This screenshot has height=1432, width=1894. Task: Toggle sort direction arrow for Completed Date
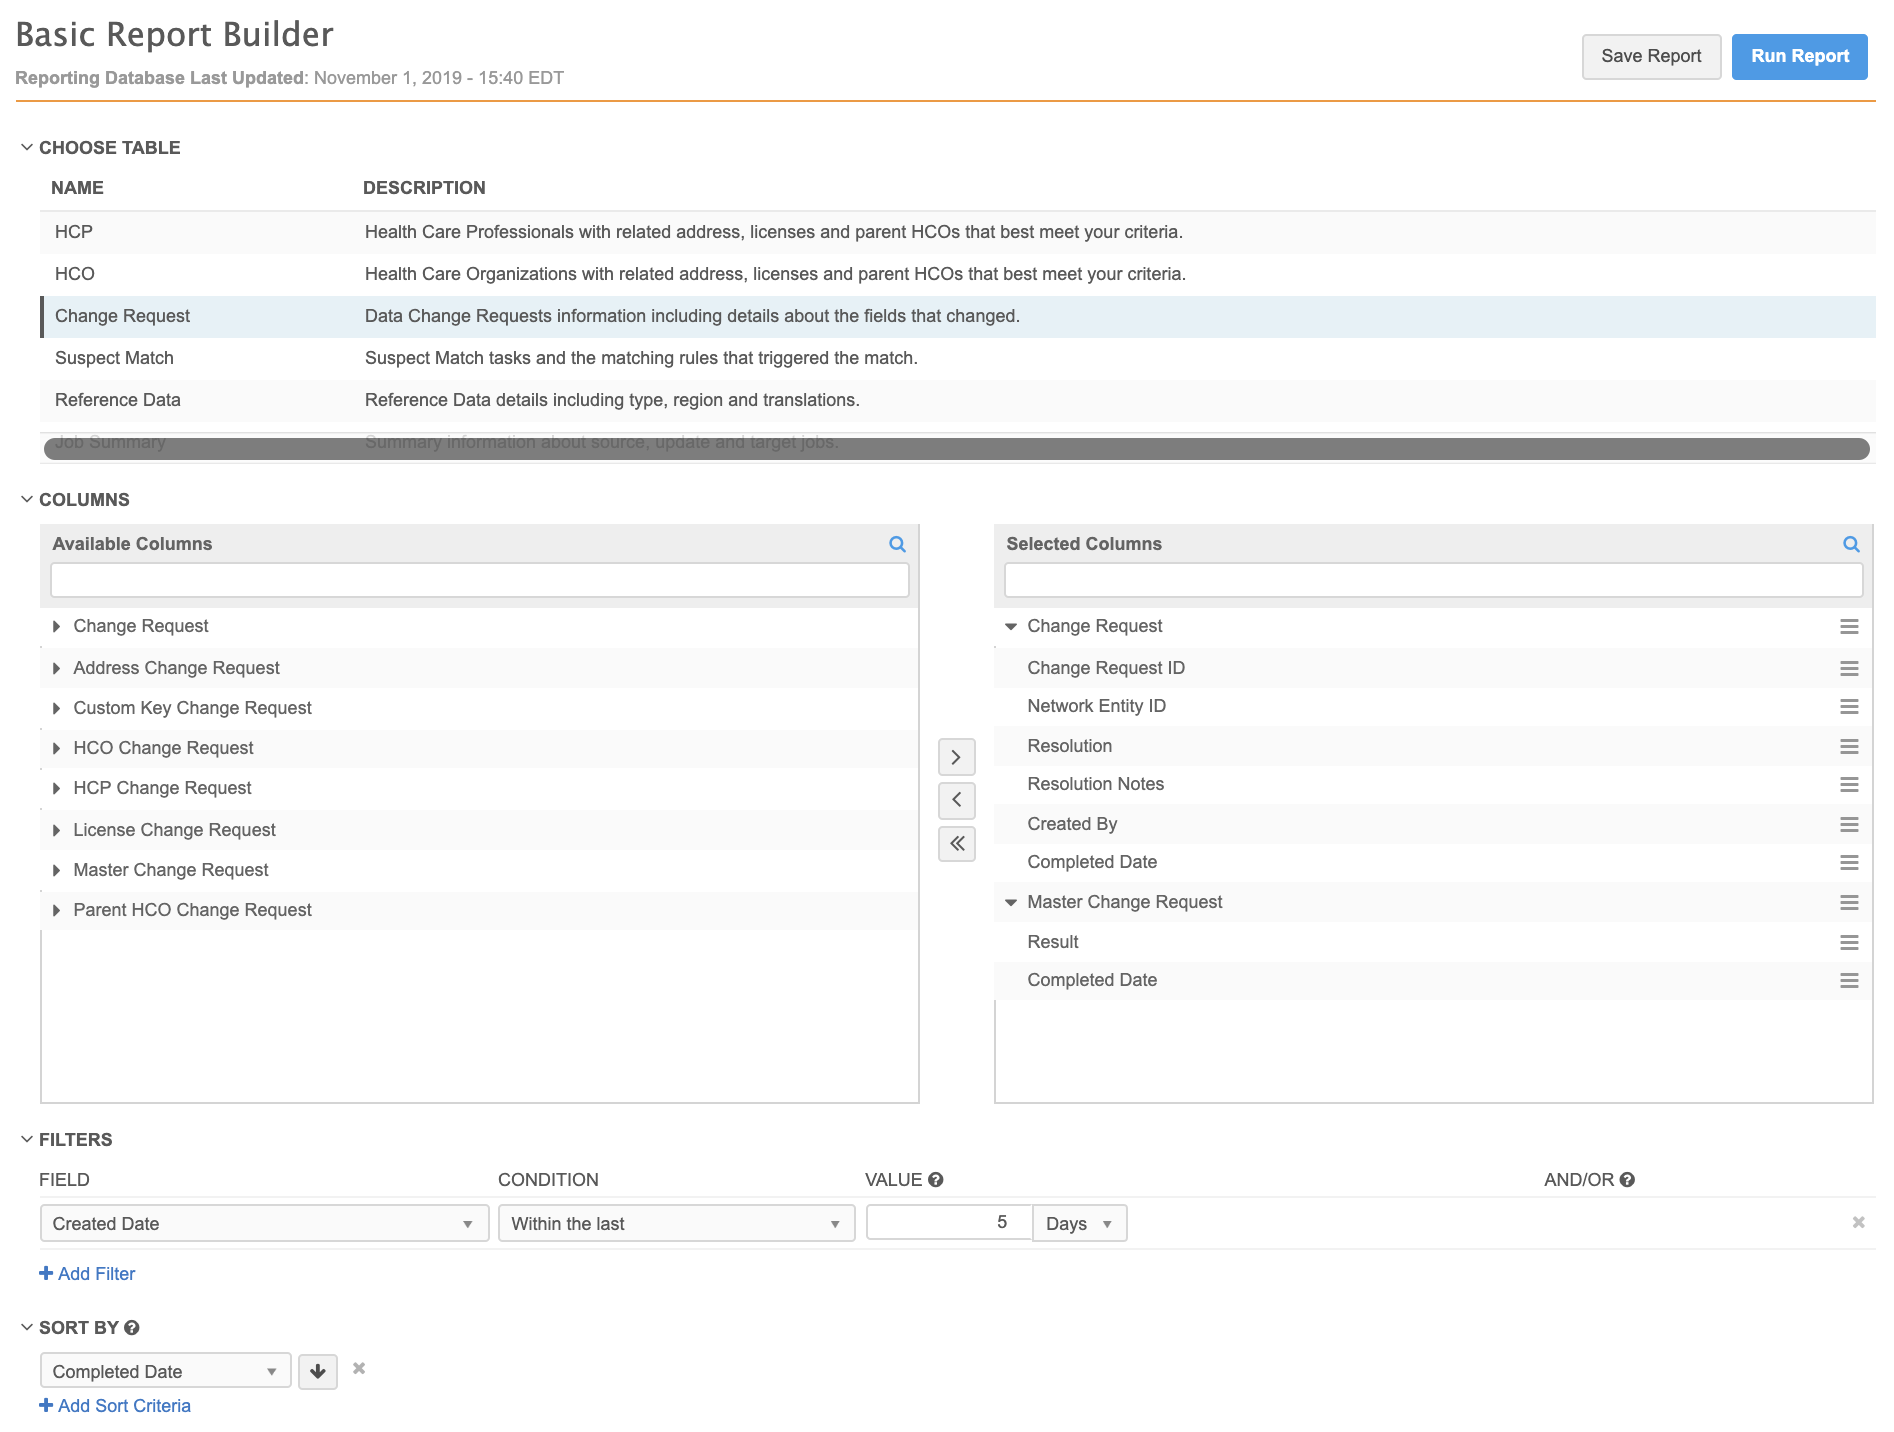pyautogui.click(x=318, y=1371)
